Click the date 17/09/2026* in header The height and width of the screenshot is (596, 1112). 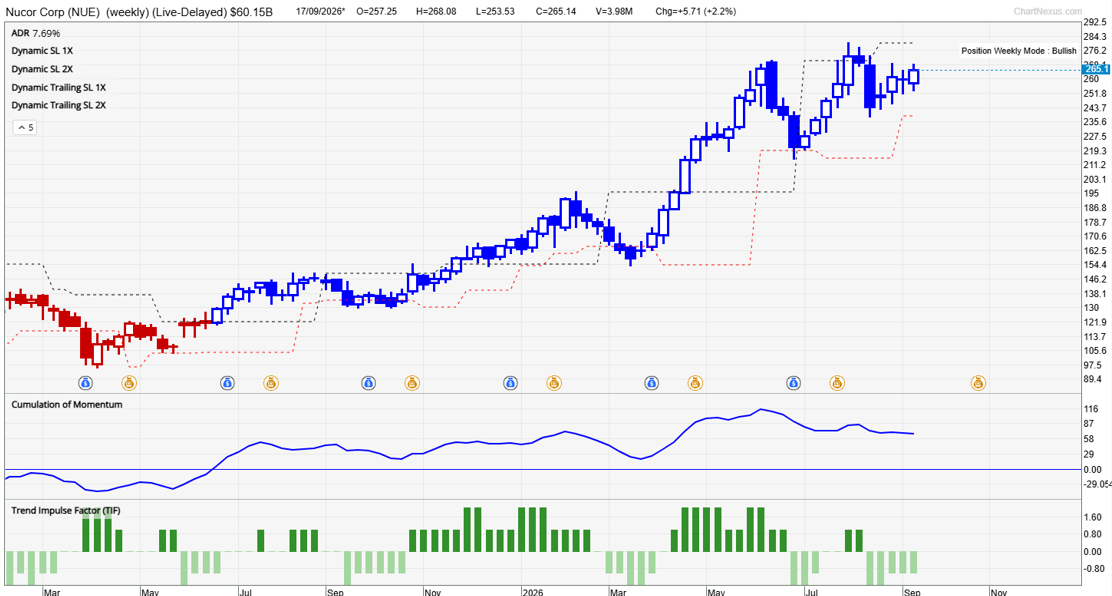323,11
